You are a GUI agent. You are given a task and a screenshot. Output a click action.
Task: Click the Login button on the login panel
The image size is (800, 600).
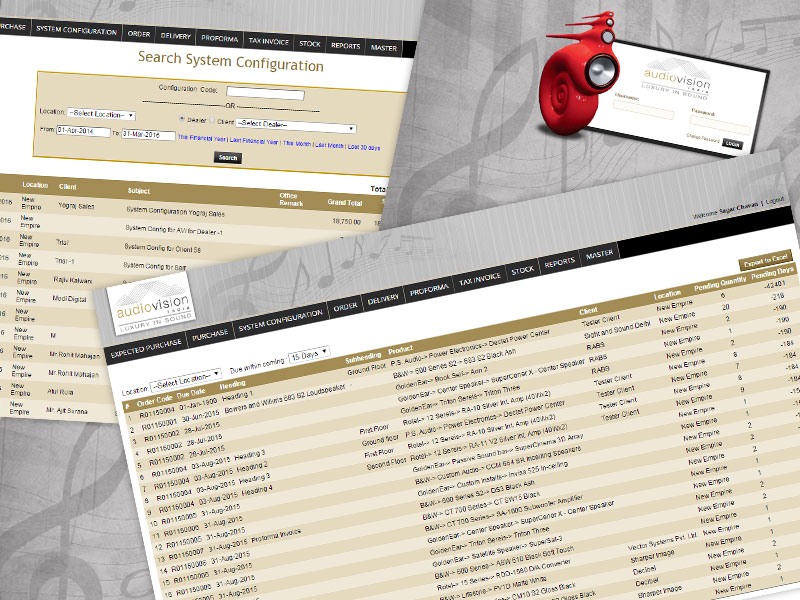[732, 144]
